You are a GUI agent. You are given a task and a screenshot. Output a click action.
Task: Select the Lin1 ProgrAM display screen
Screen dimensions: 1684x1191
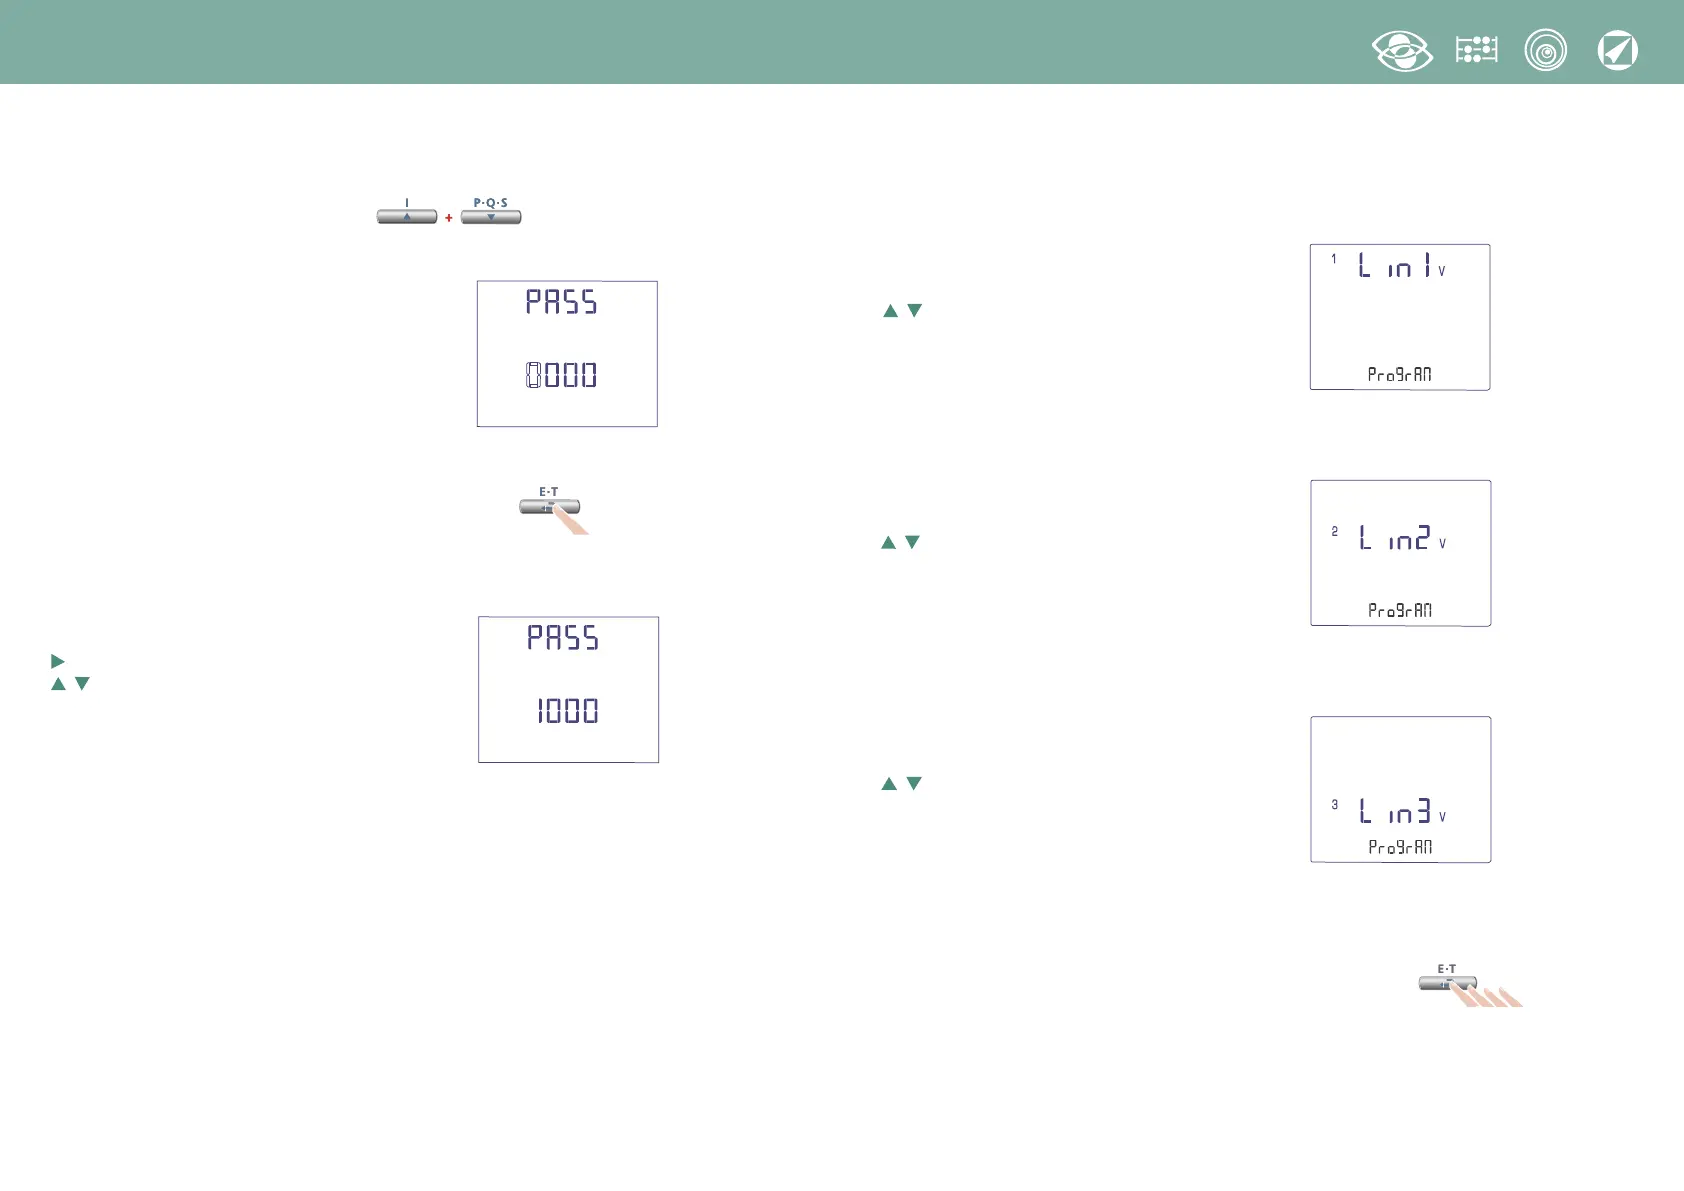[x=1400, y=317]
